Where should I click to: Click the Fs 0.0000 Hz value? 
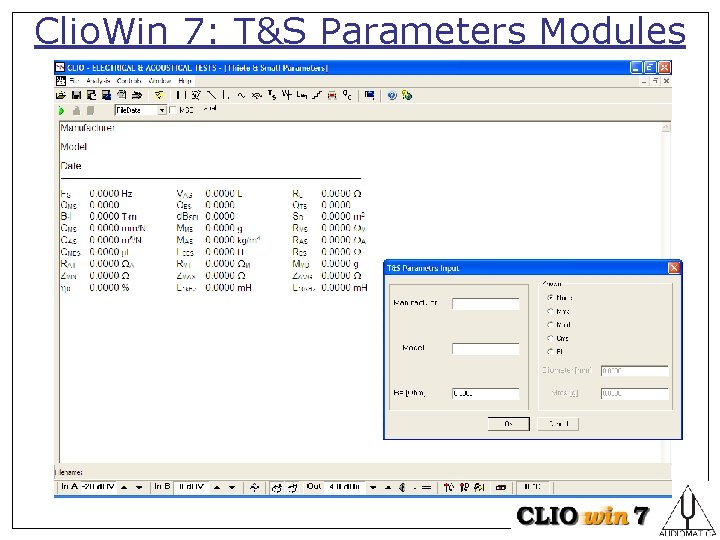[x=111, y=193]
